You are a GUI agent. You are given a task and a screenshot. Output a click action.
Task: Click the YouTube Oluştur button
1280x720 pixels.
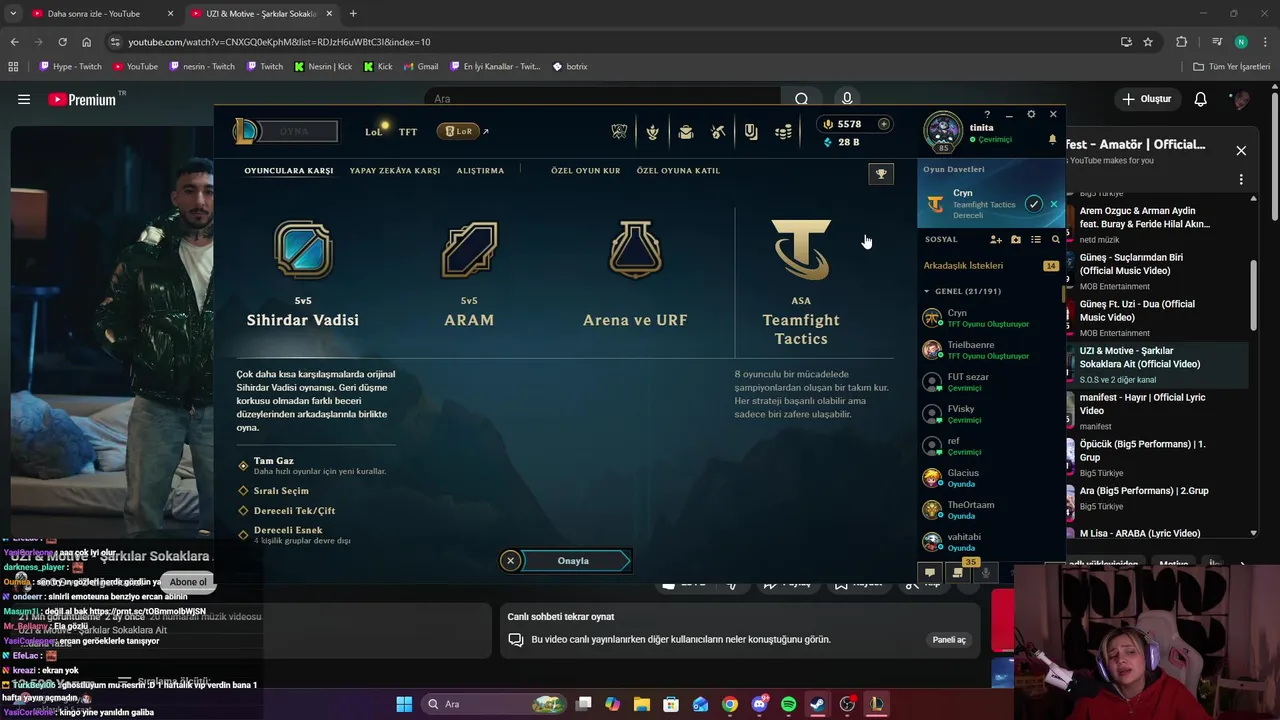(1146, 99)
